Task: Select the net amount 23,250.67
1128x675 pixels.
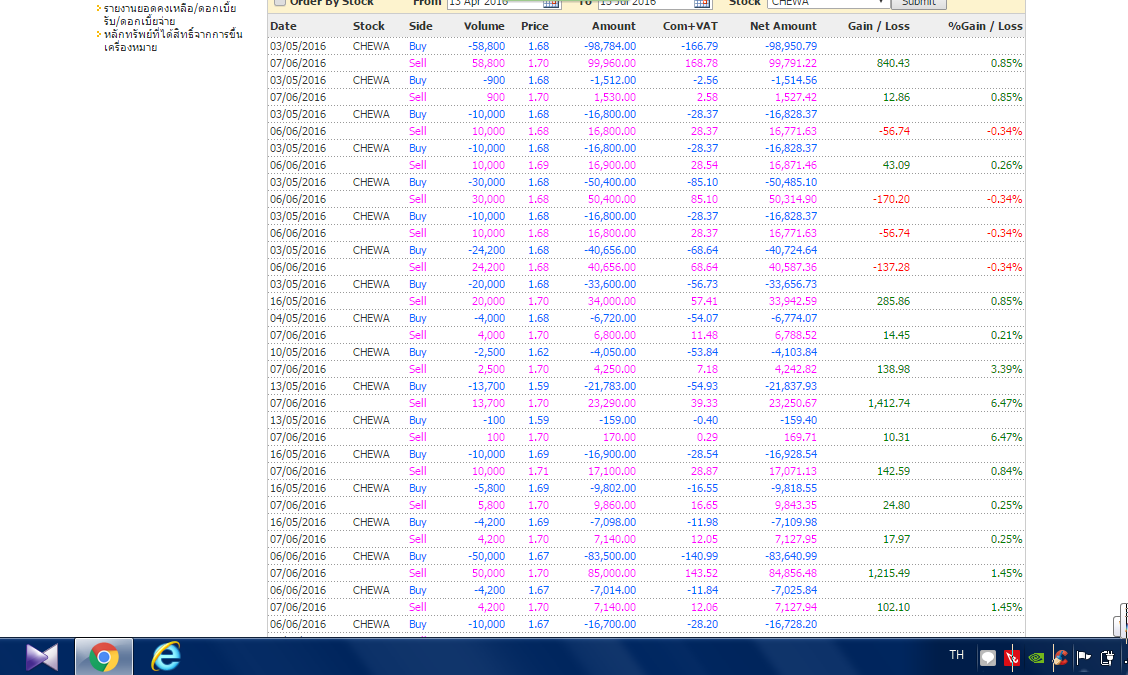Action: click(793, 404)
